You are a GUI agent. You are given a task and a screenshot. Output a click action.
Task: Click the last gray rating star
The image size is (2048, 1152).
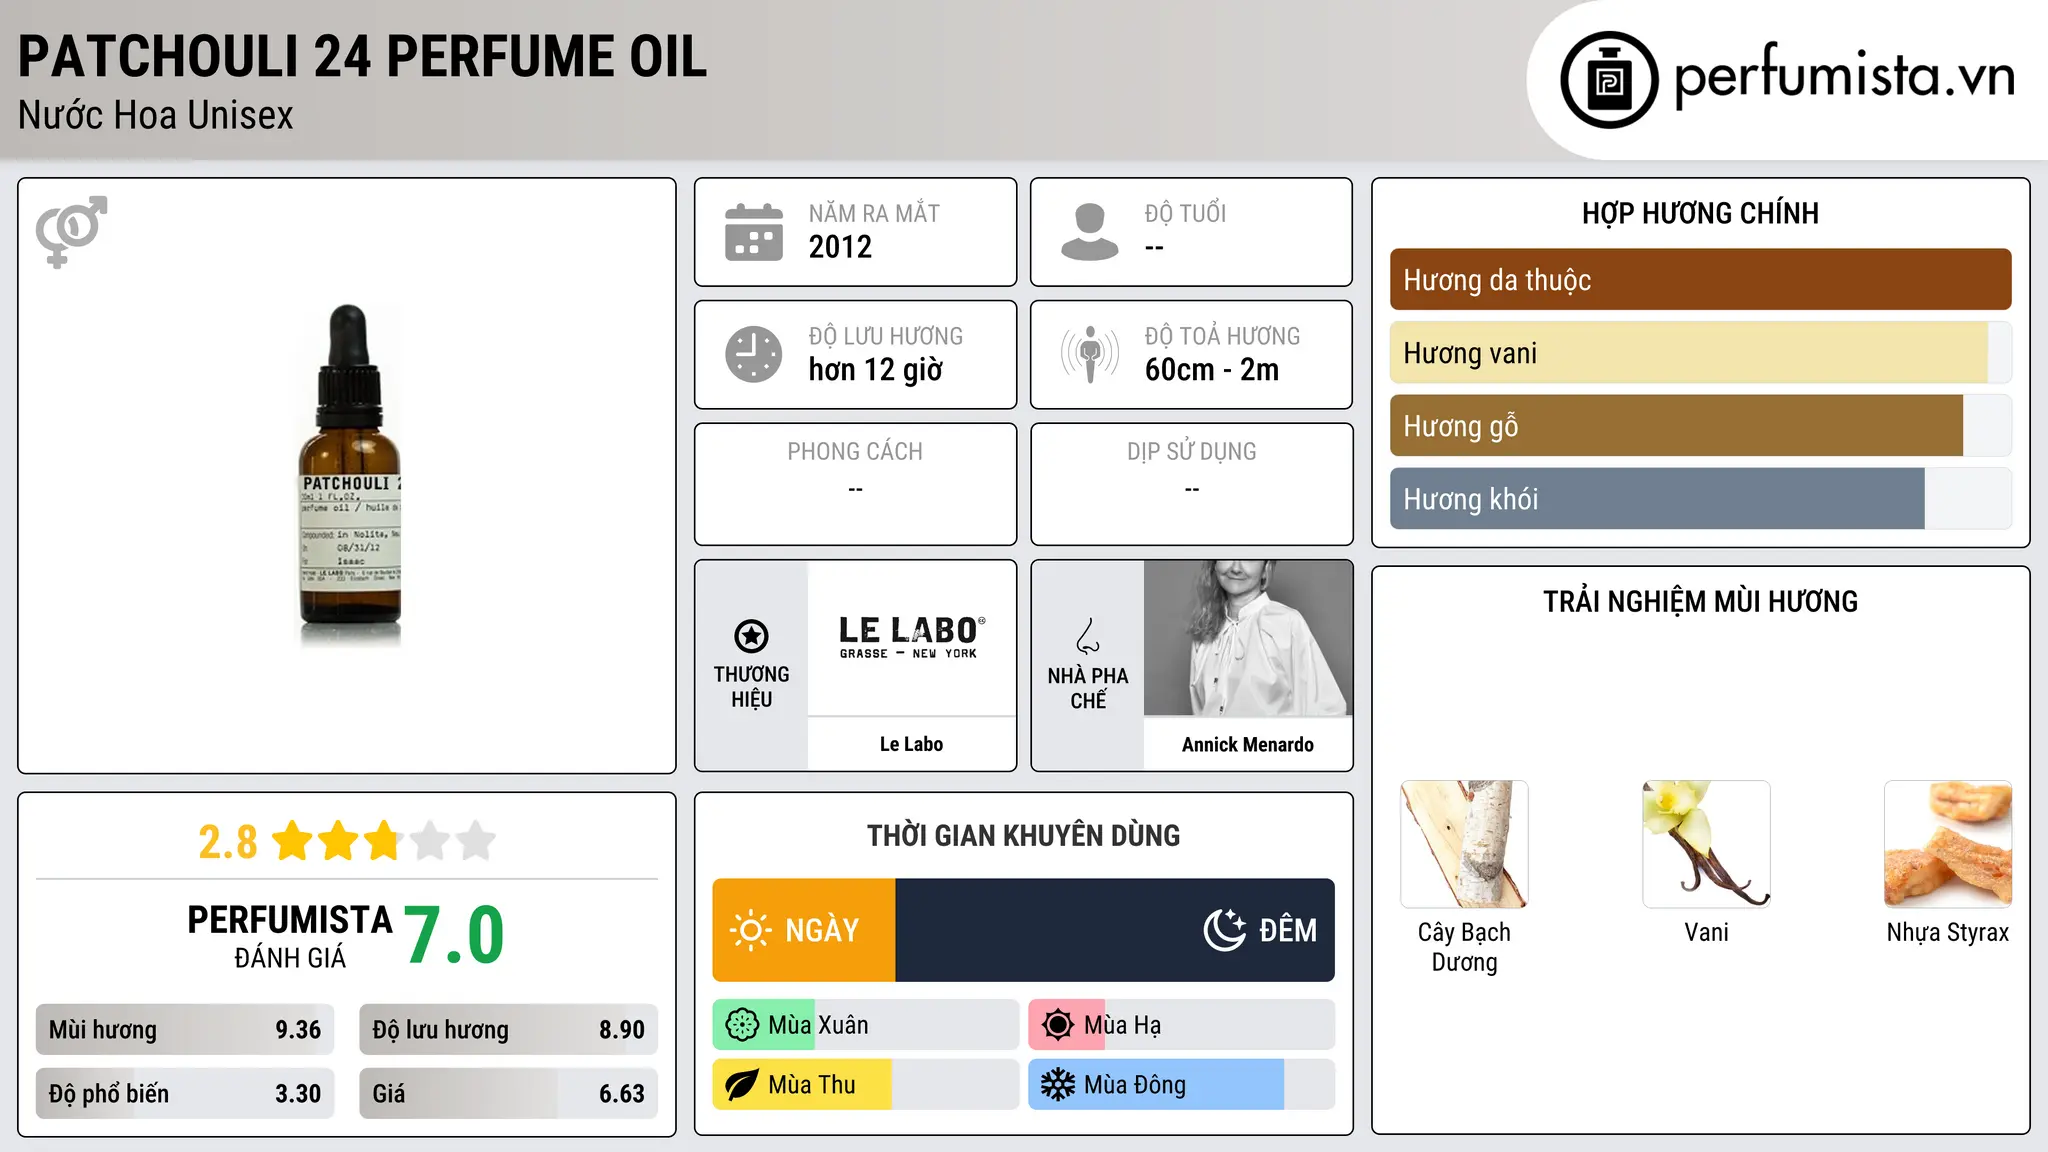click(476, 841)
